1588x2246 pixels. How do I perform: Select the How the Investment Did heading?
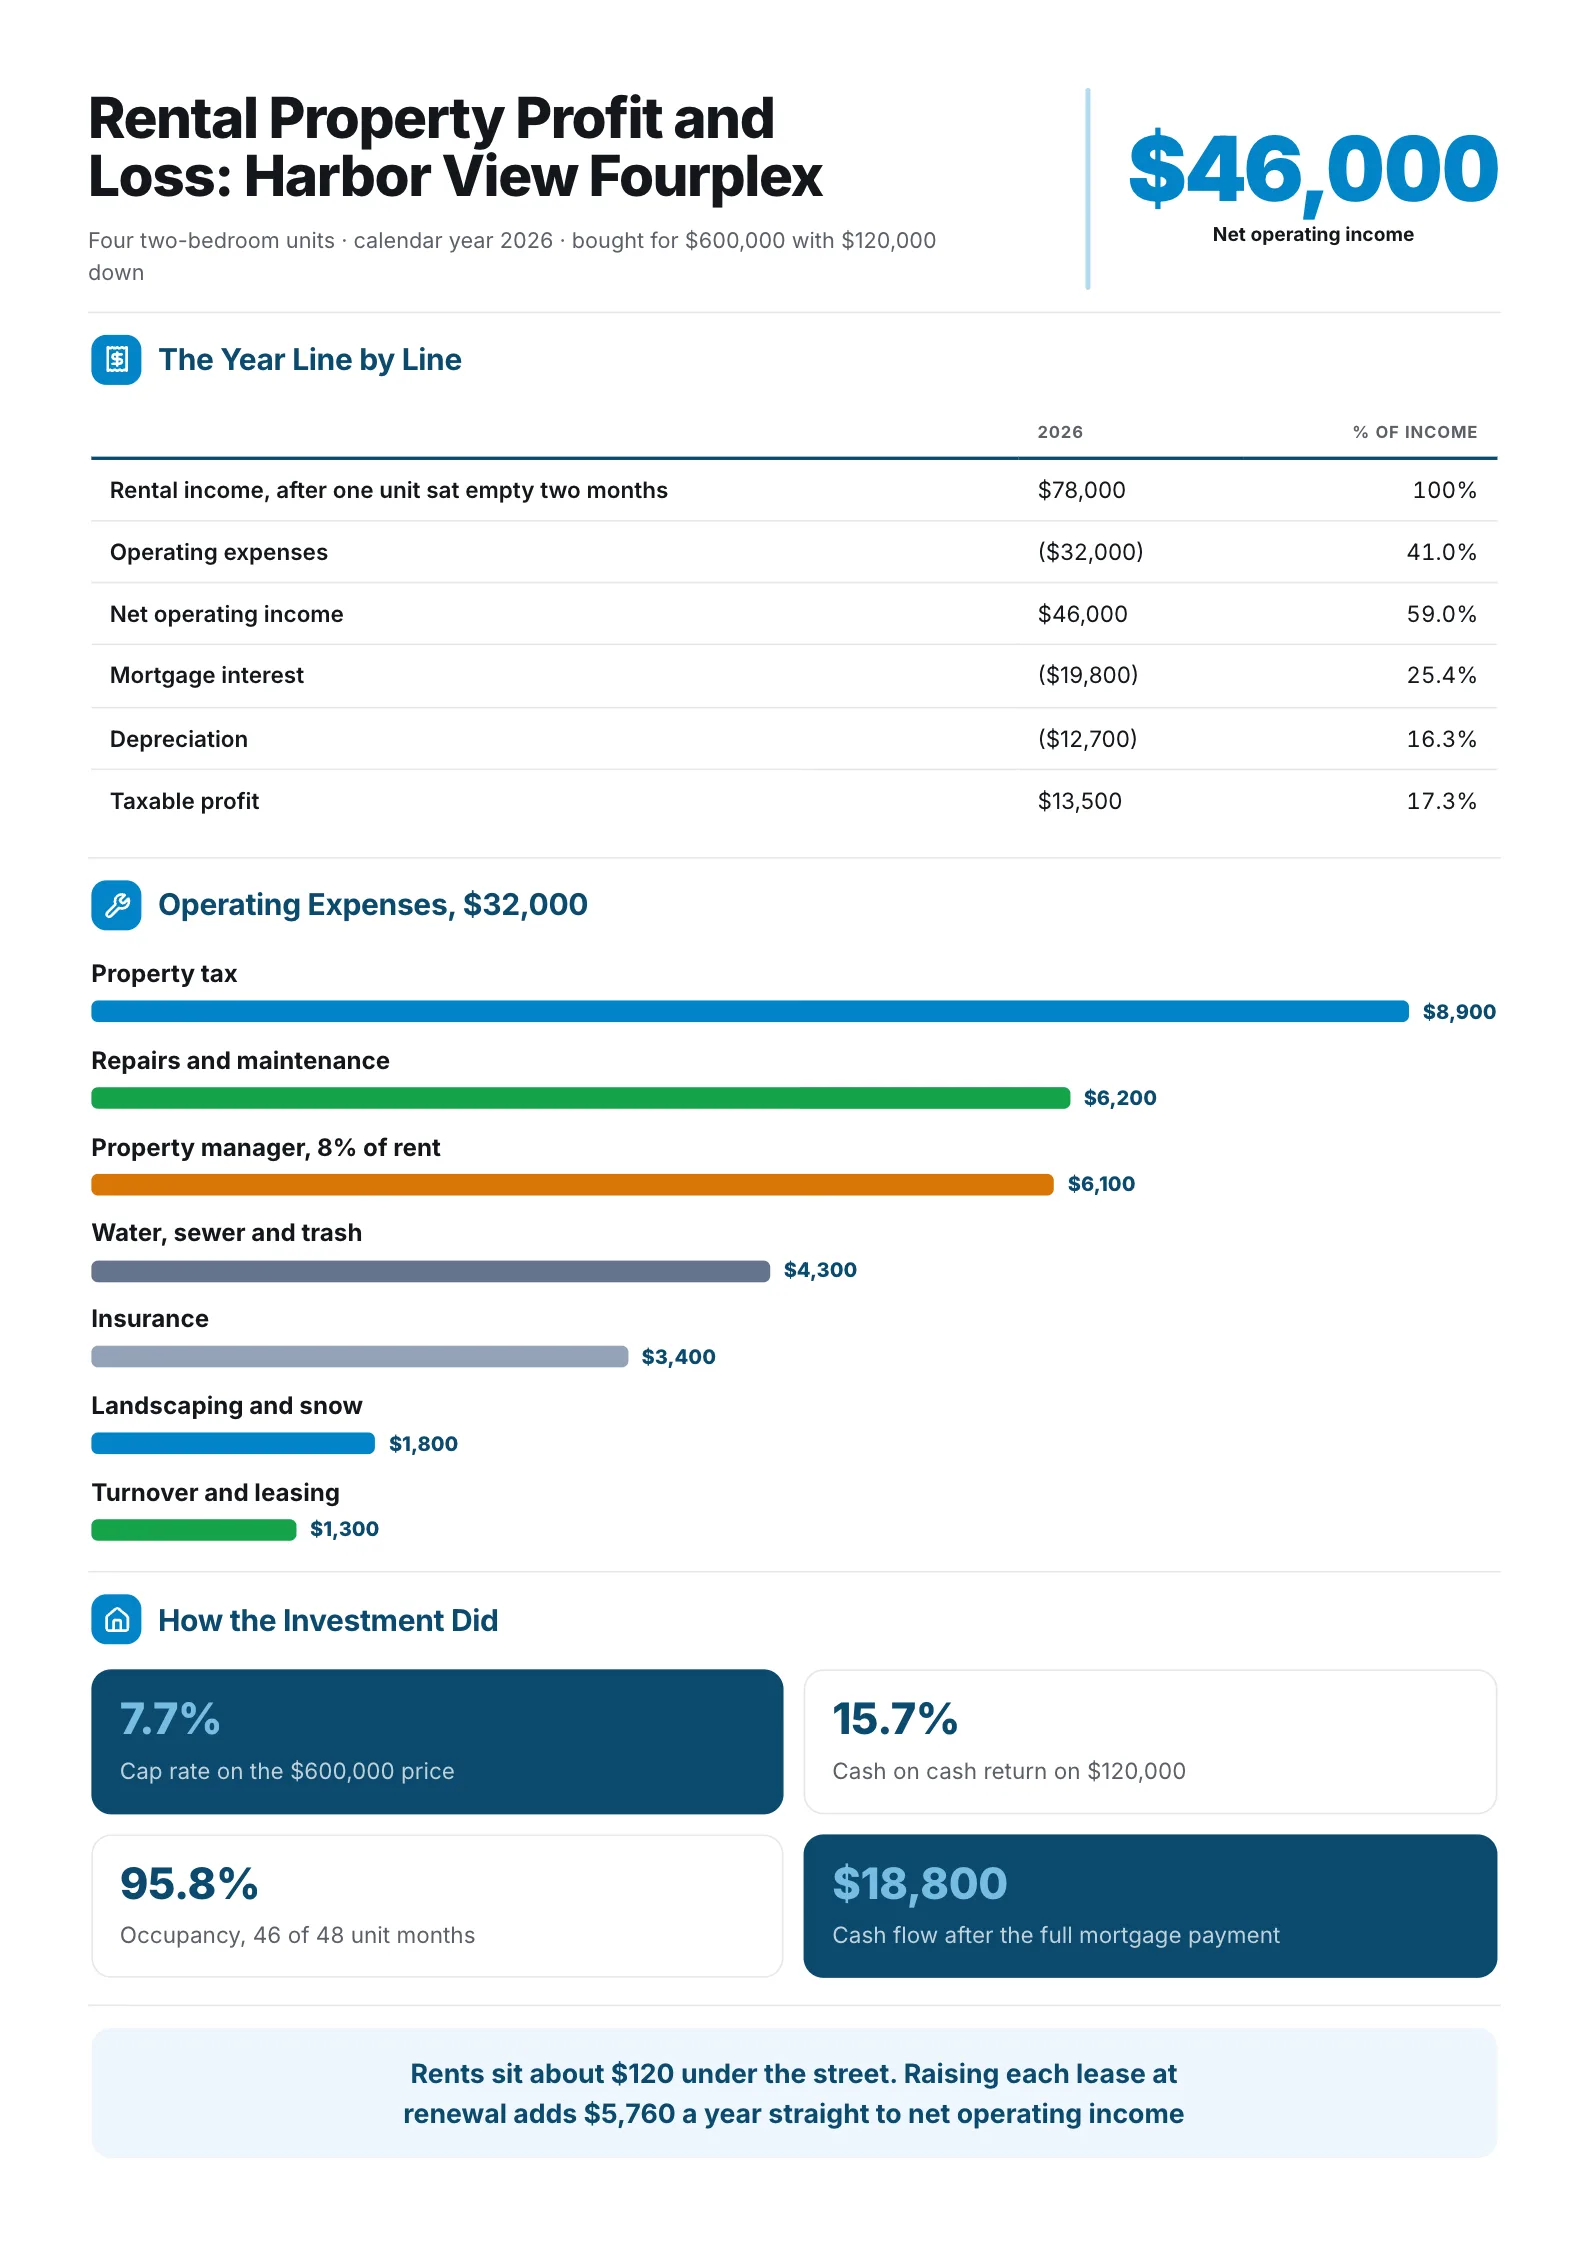click(328, 1620)
